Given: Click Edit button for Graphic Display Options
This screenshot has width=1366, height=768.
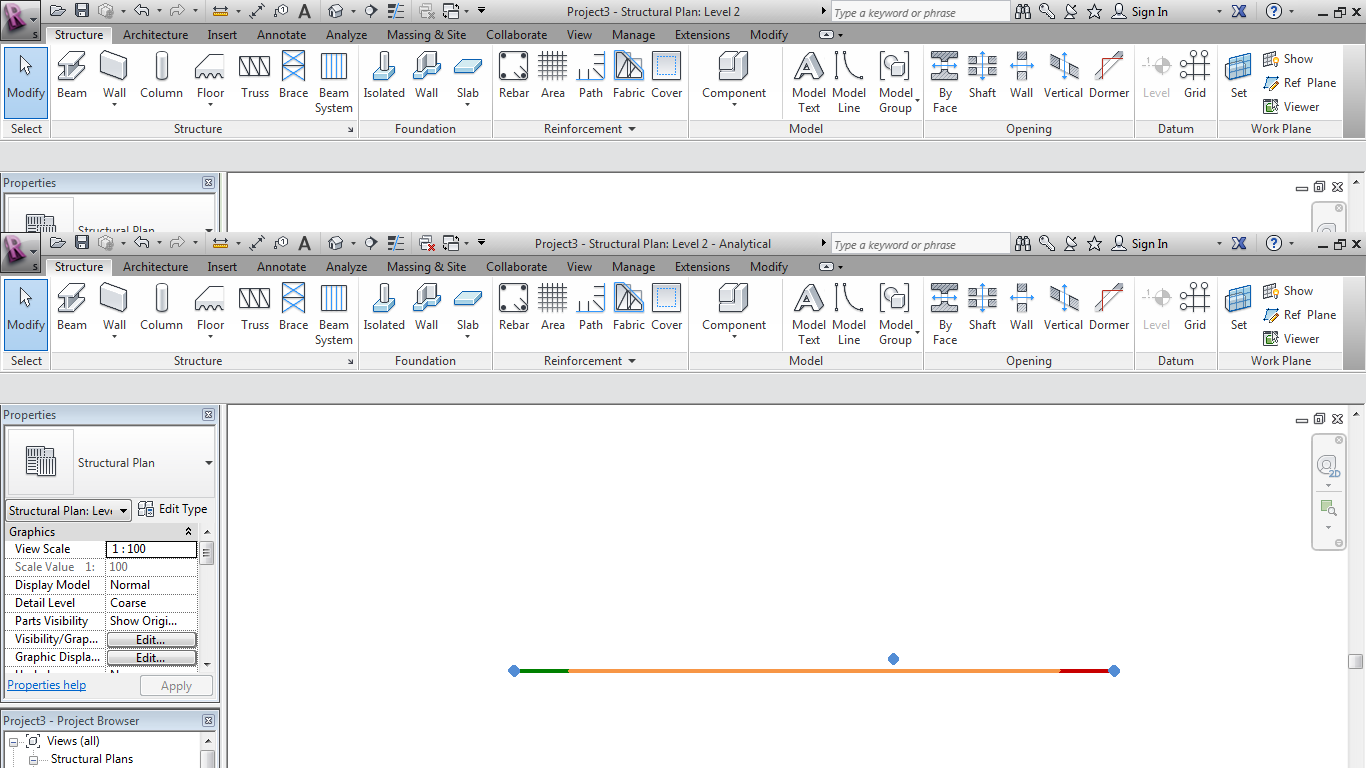Looking at the screenshot, I should tap(151, 658).
